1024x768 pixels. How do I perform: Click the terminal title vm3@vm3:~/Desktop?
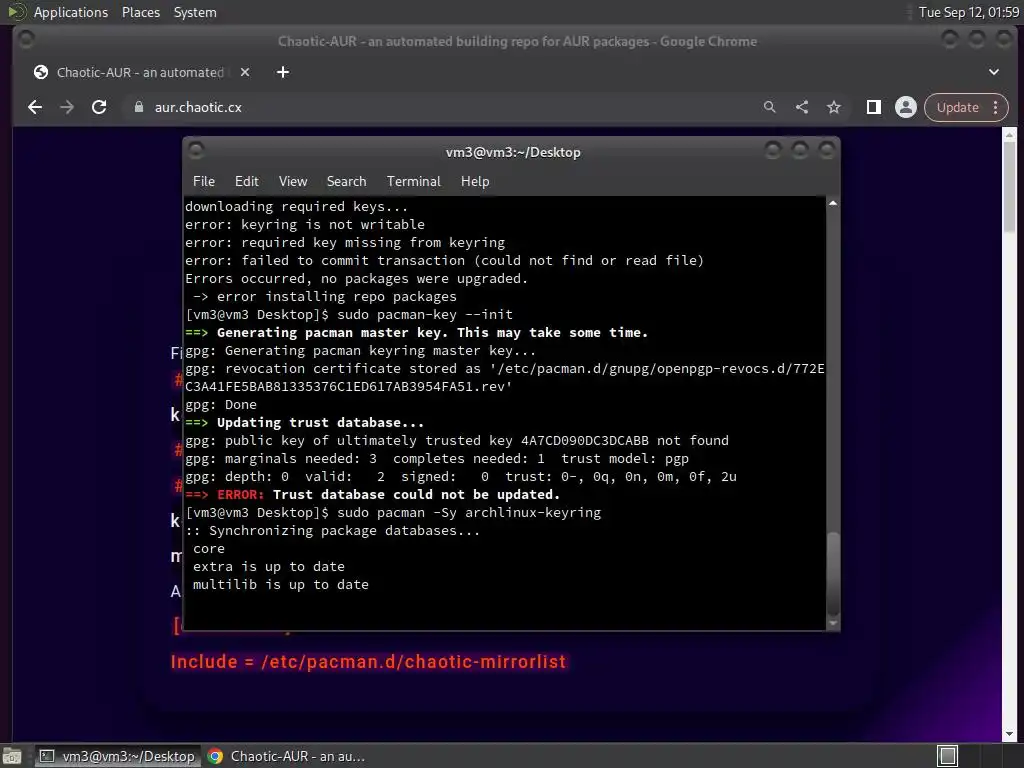[x=513, y=152]
